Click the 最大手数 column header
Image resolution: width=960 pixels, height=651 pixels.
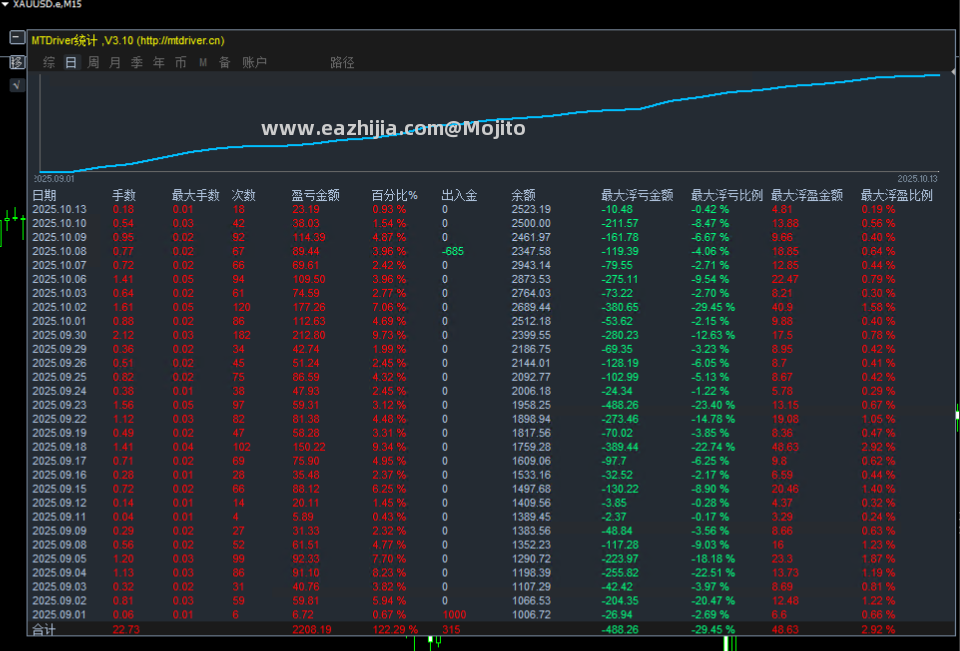[195, 195]
